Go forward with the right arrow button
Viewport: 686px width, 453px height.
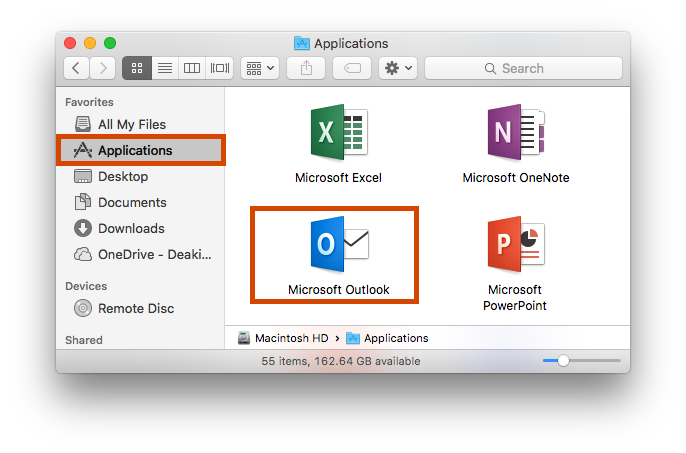click(x=102, y=68)
